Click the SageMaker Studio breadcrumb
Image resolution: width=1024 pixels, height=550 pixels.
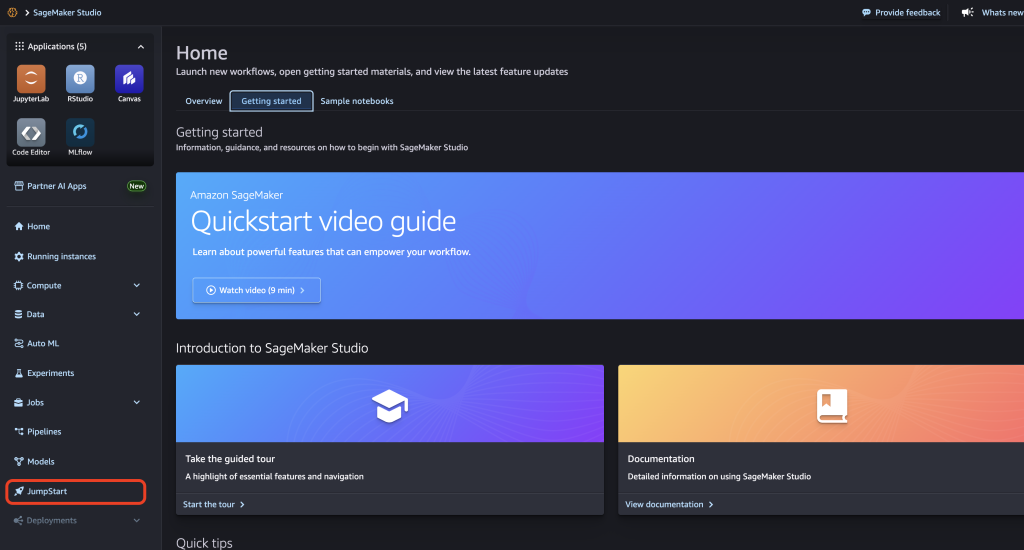tap(67, 12)
